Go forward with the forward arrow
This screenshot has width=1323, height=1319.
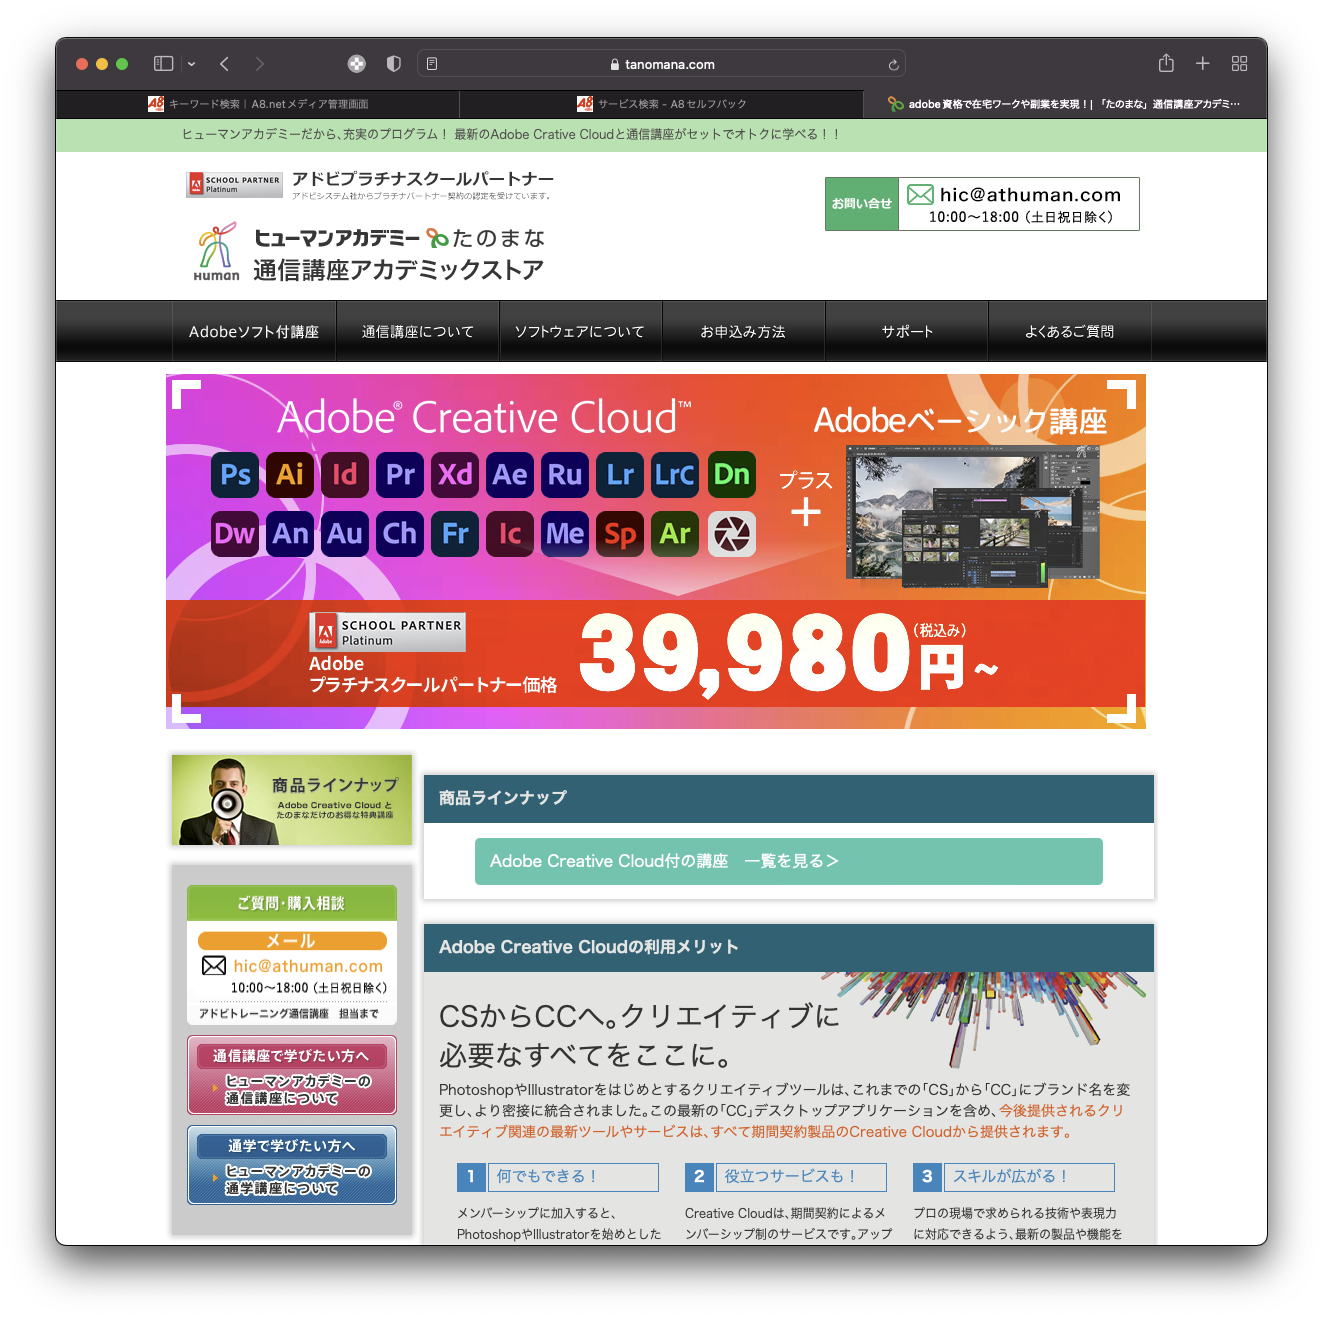tap(260, 64)
